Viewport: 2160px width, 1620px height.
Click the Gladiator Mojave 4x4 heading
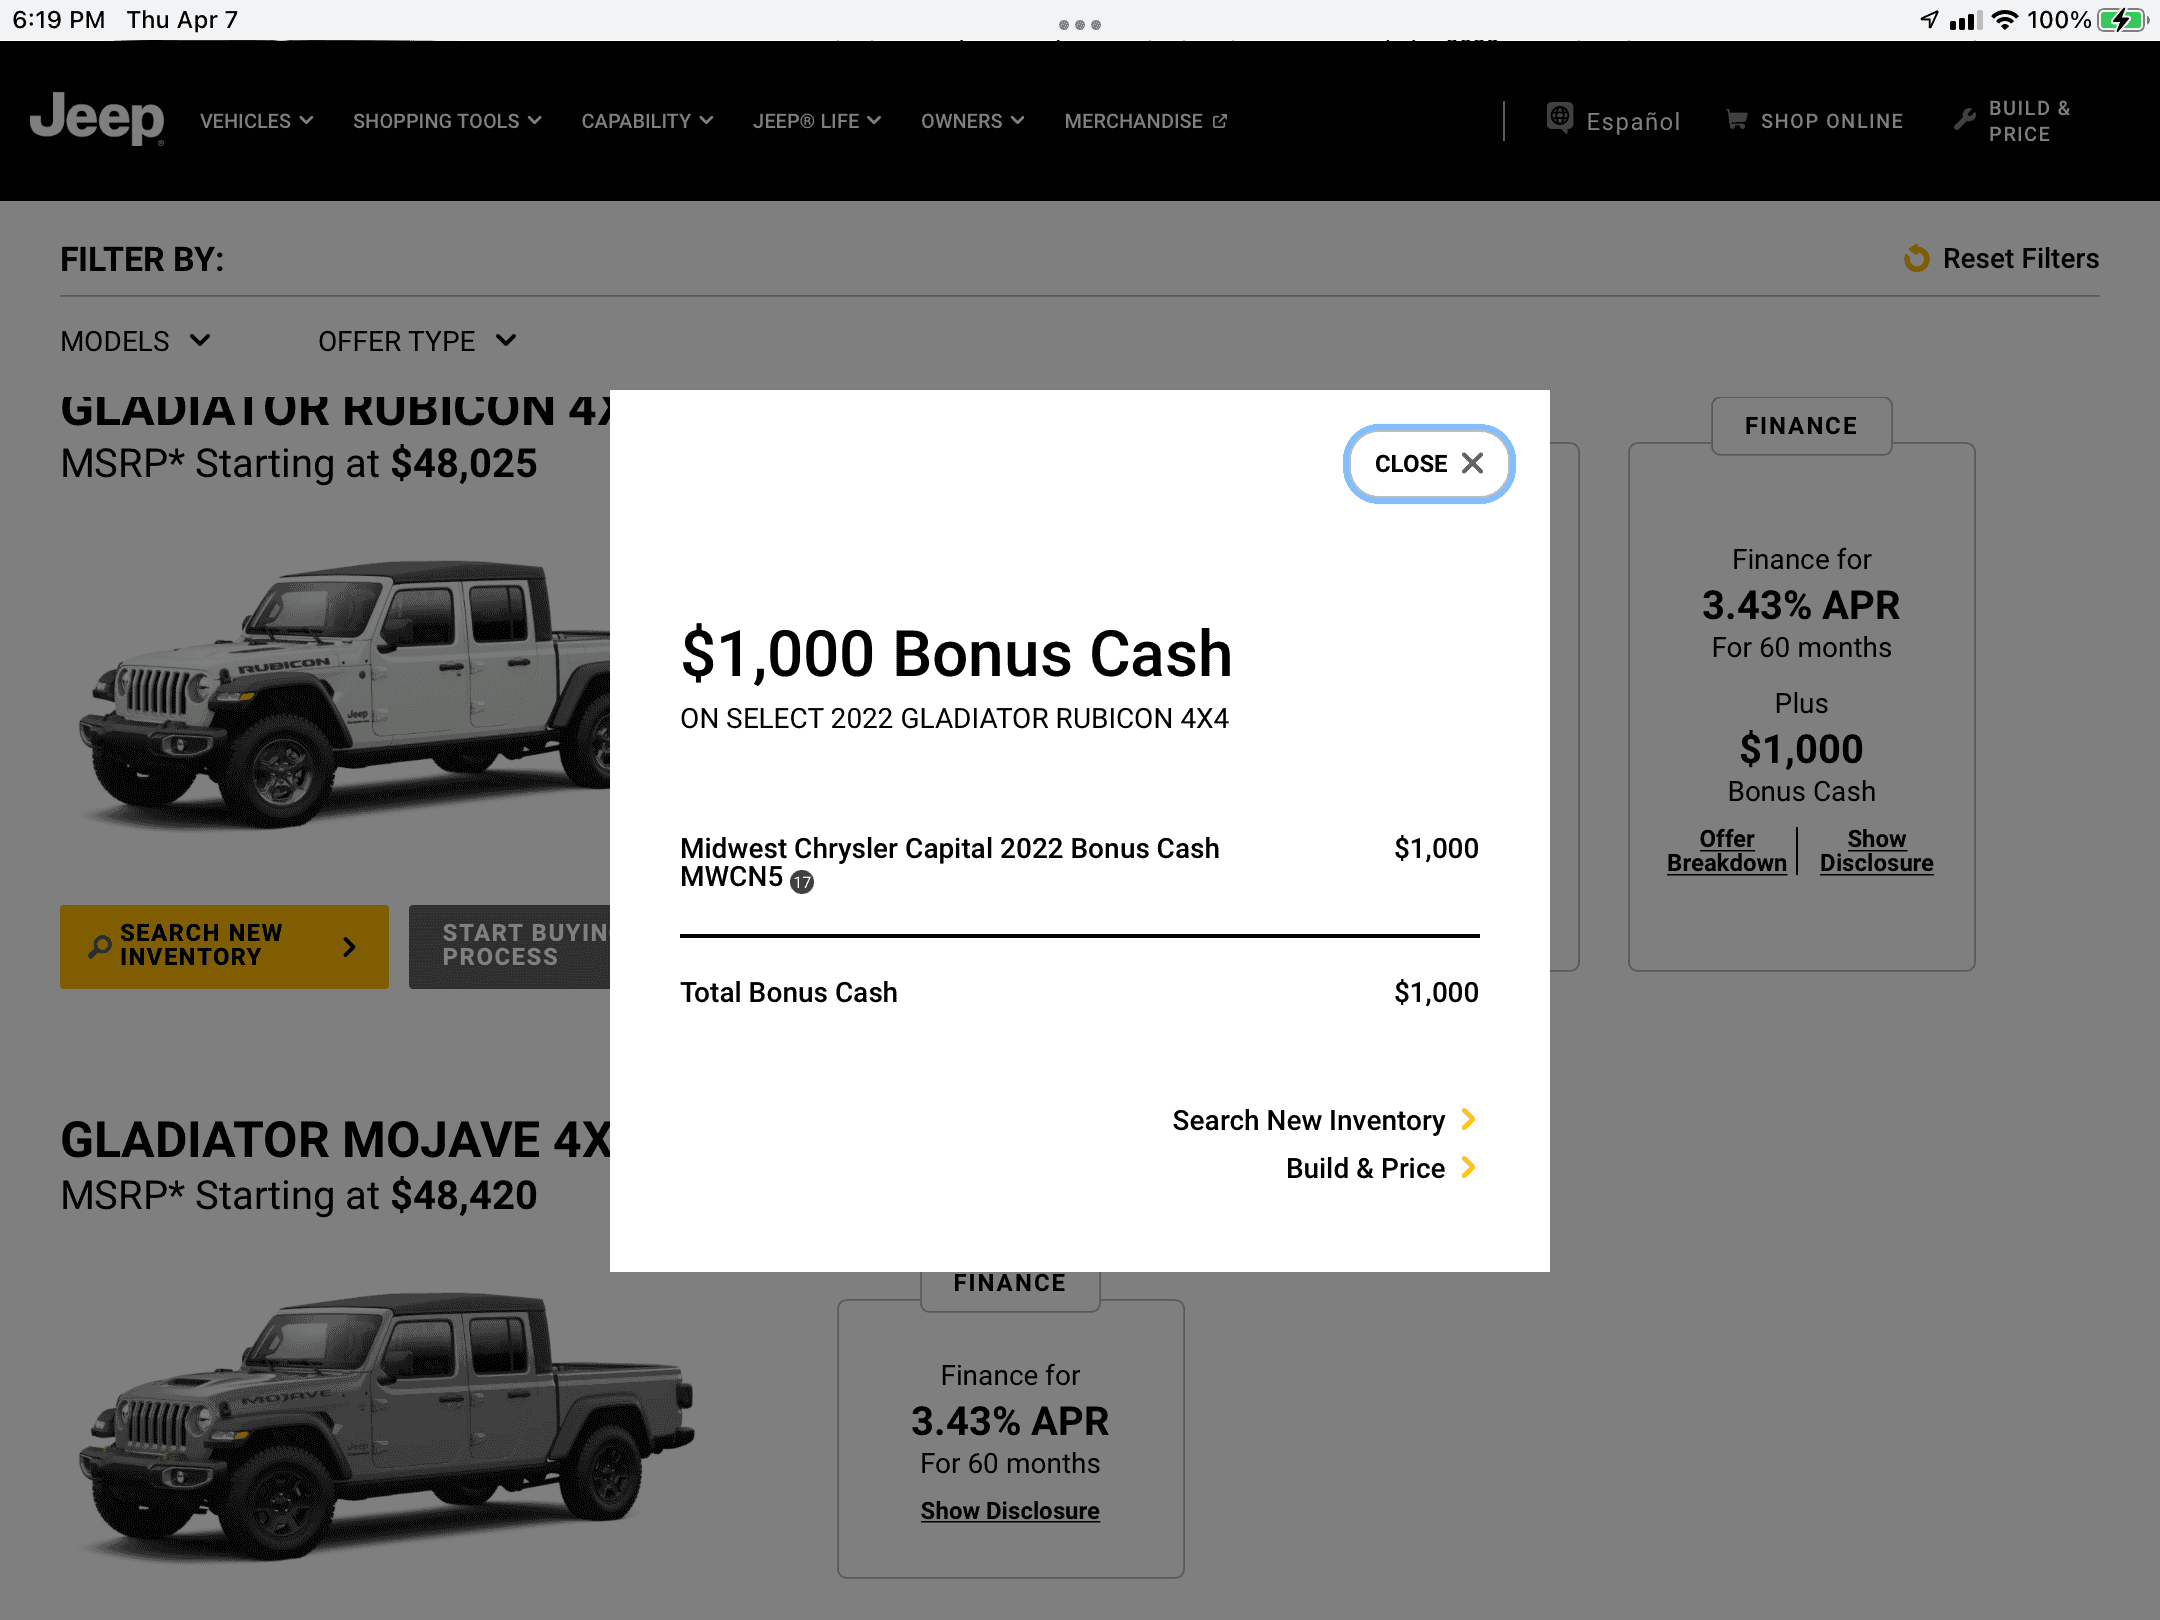335,1140
